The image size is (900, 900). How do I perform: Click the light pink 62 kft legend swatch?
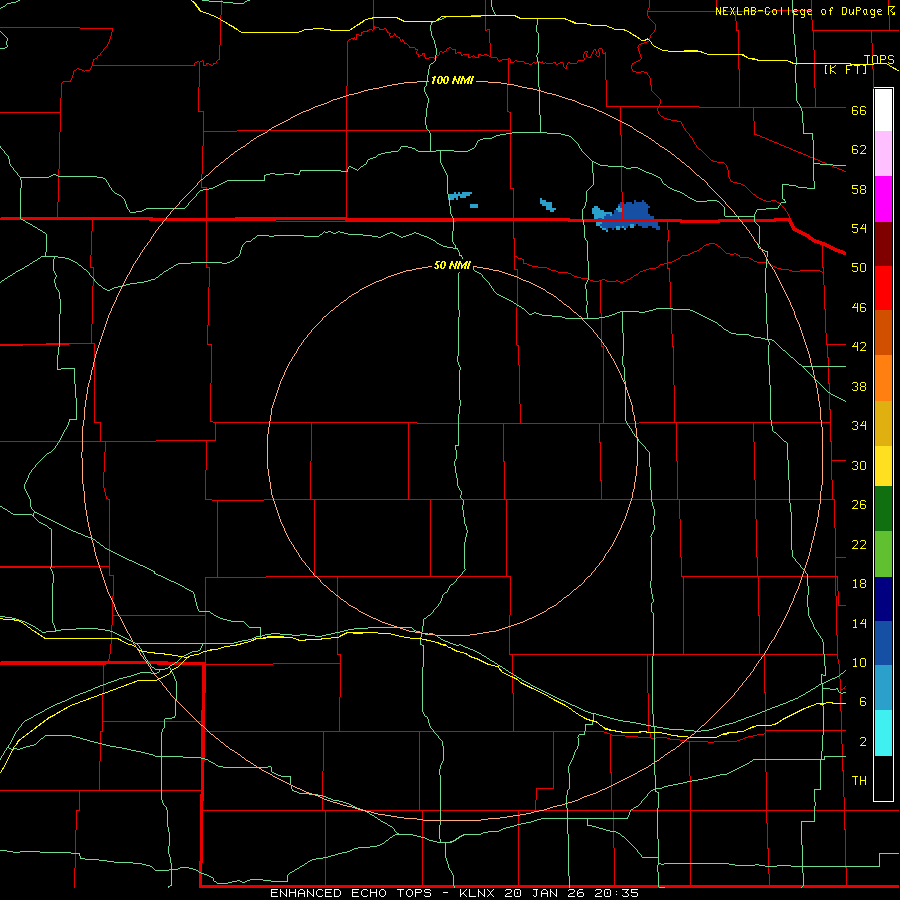[x=883, y=154]
